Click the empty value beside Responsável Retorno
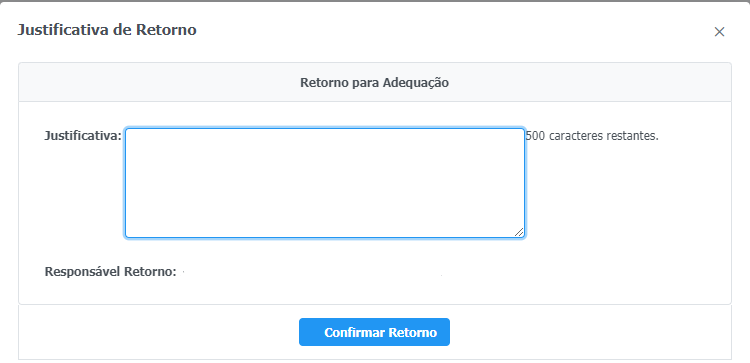Viewport: 750px width, 363px height. [311, 272]
